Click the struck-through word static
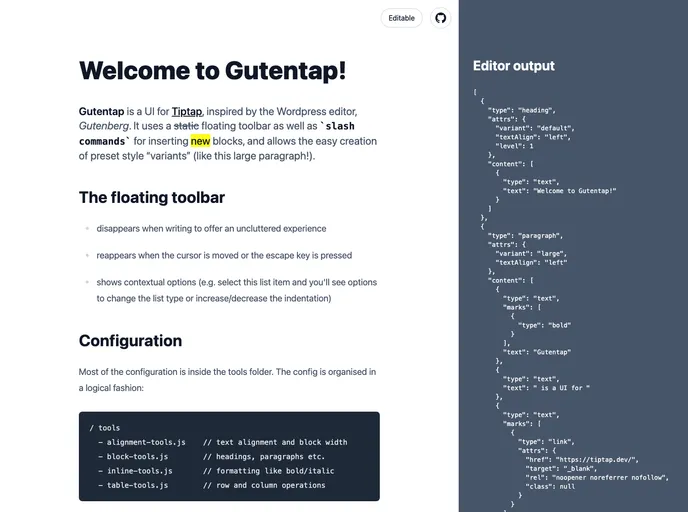 pos(186,126)
